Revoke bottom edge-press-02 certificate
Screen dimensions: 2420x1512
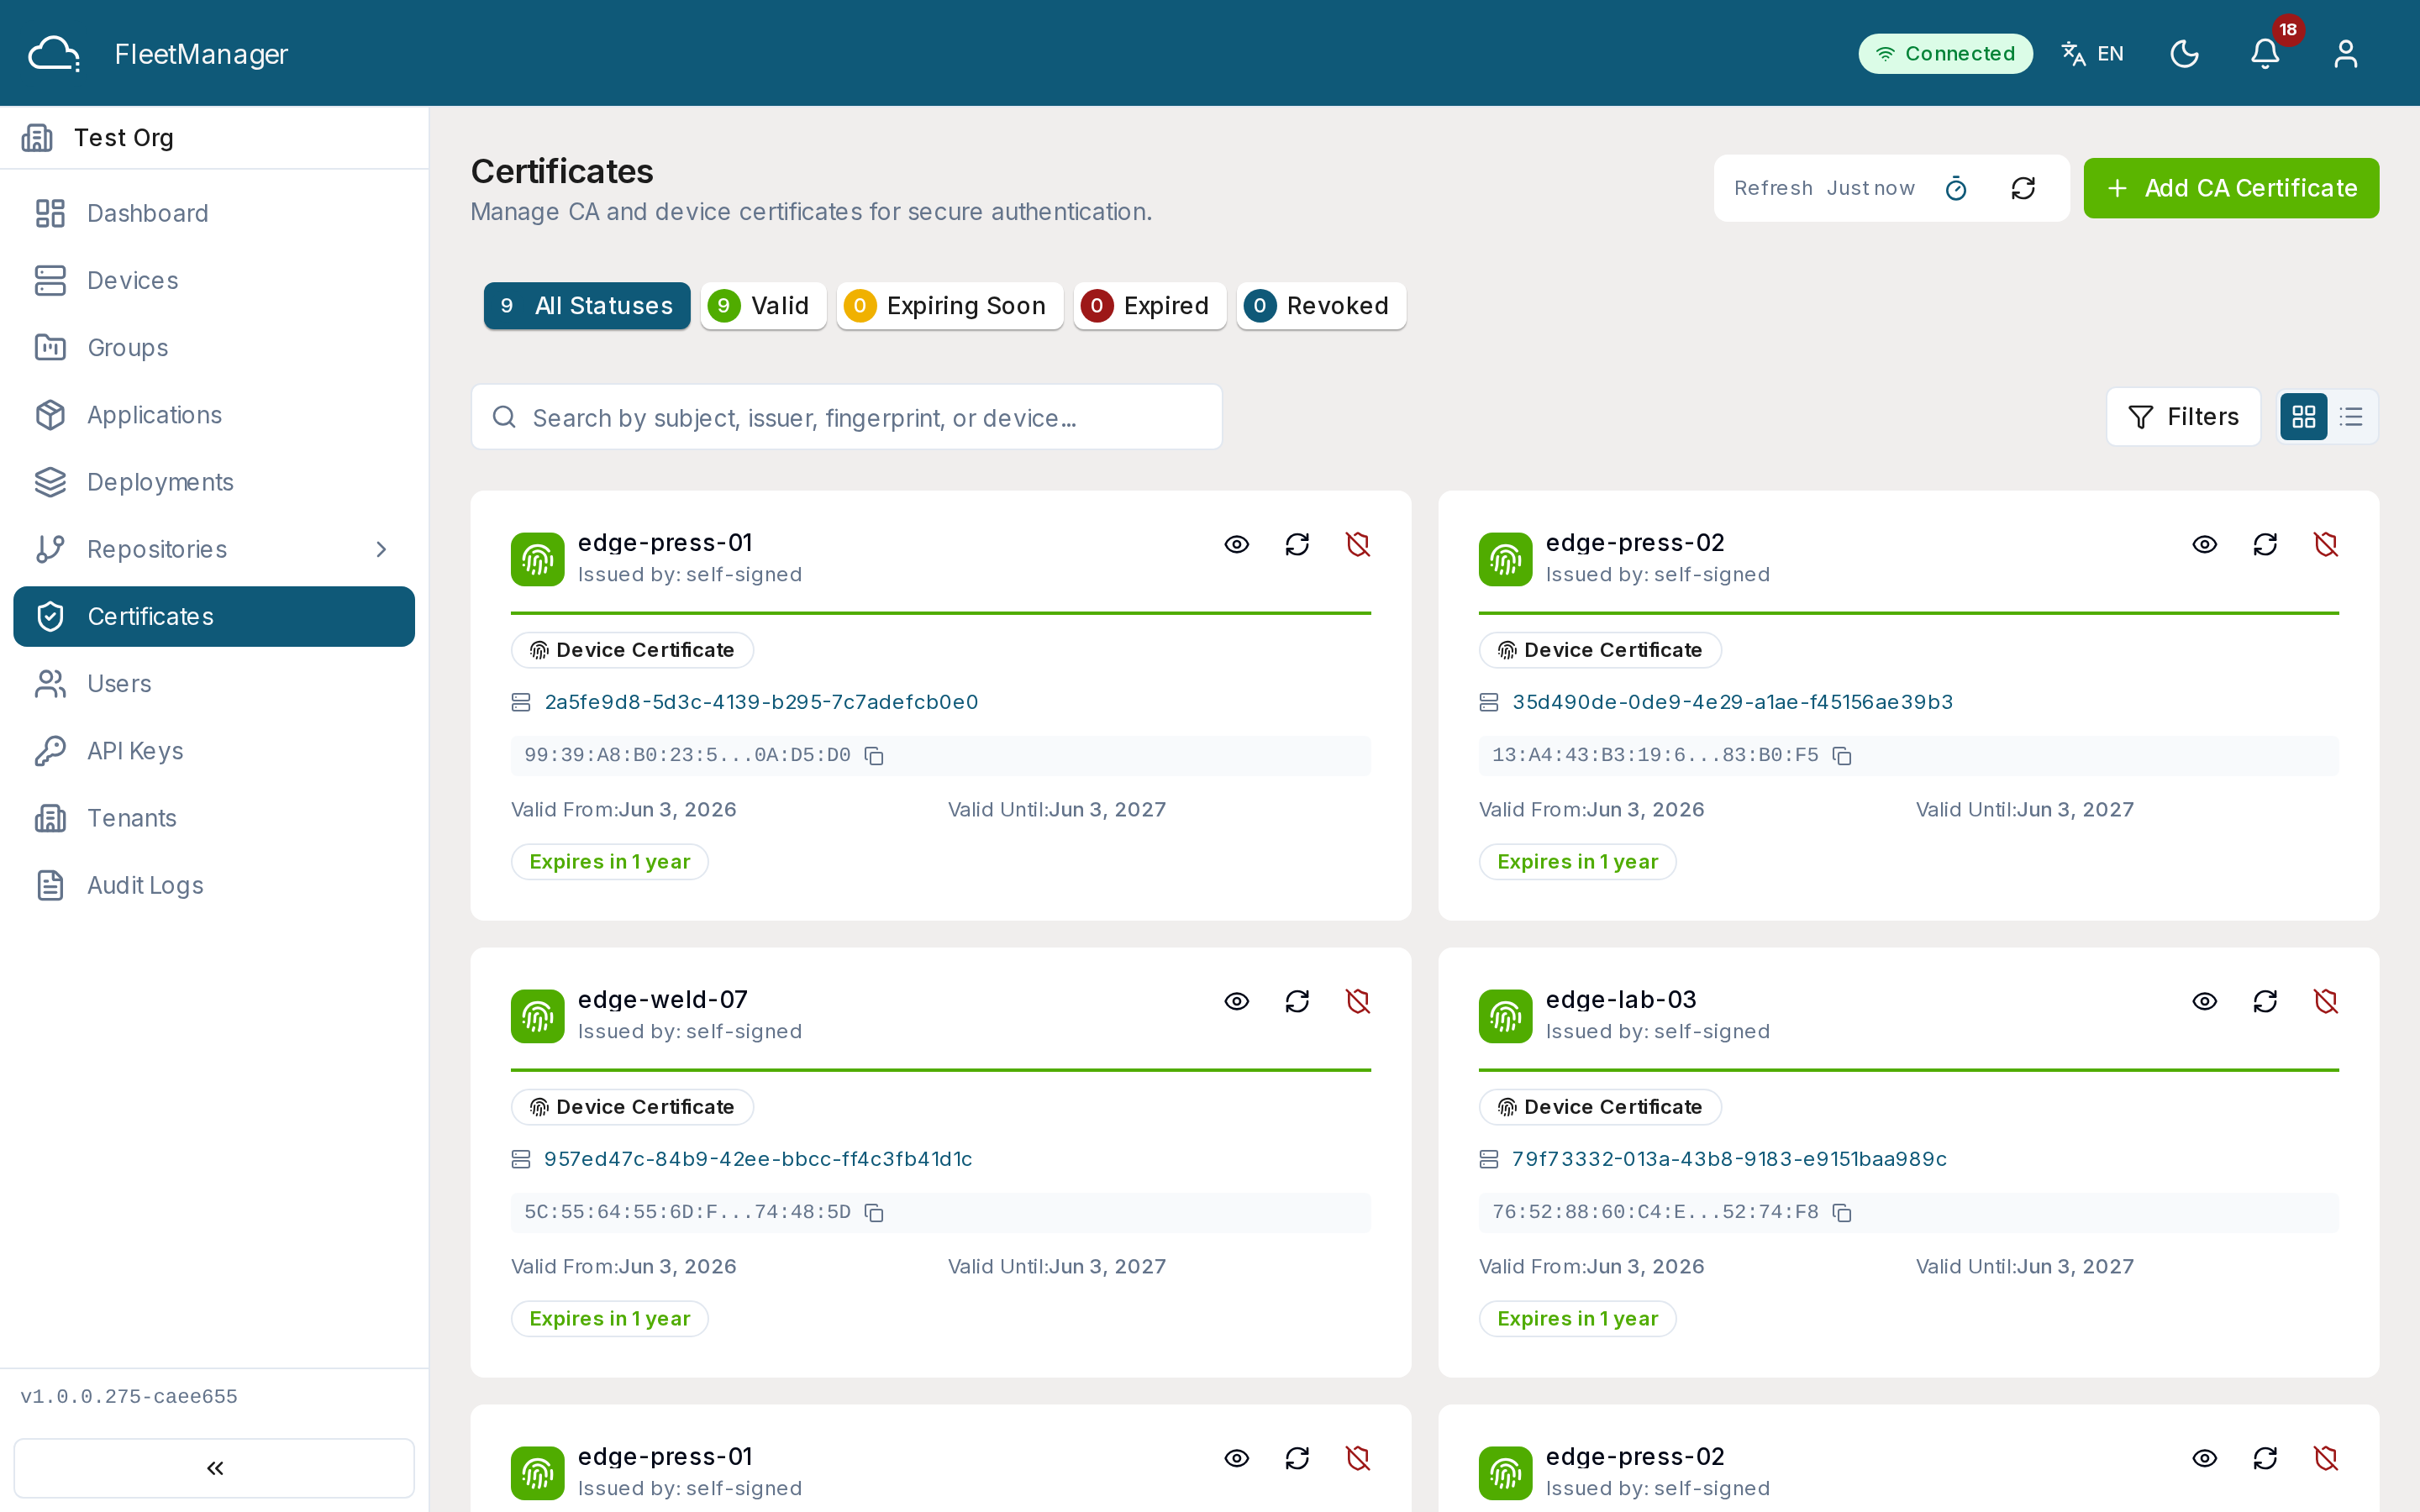pyautogui.click(x=2326, y=1458)
